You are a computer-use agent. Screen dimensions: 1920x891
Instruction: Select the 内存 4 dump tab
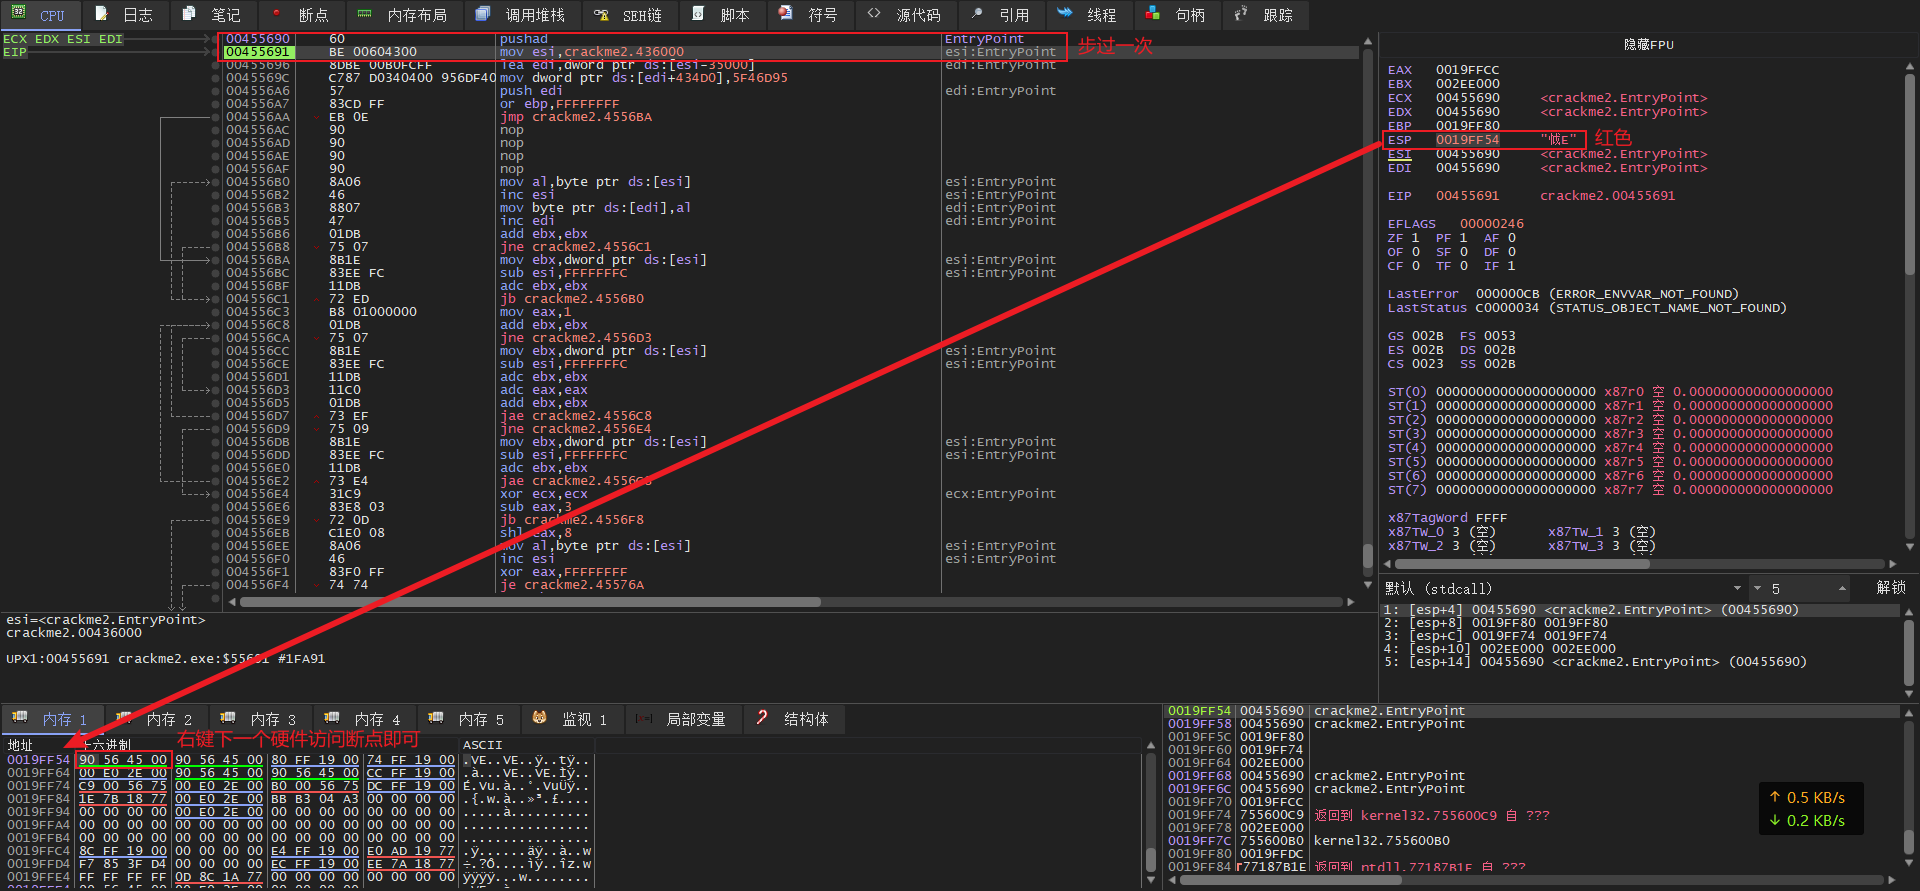[365, 719]
